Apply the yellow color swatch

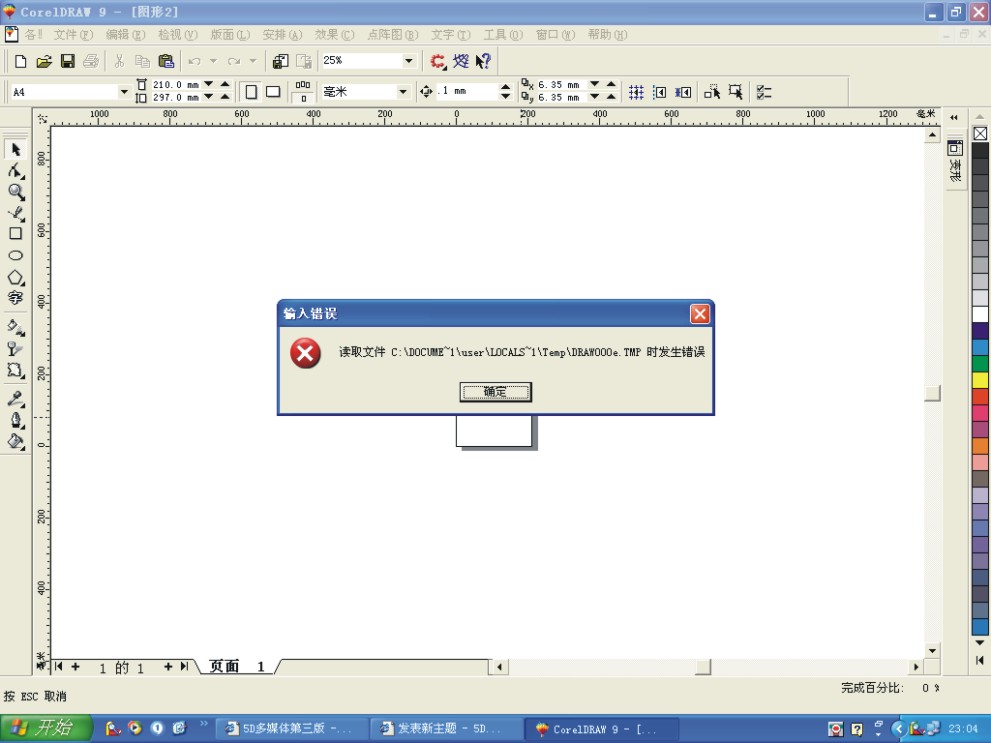980,380
